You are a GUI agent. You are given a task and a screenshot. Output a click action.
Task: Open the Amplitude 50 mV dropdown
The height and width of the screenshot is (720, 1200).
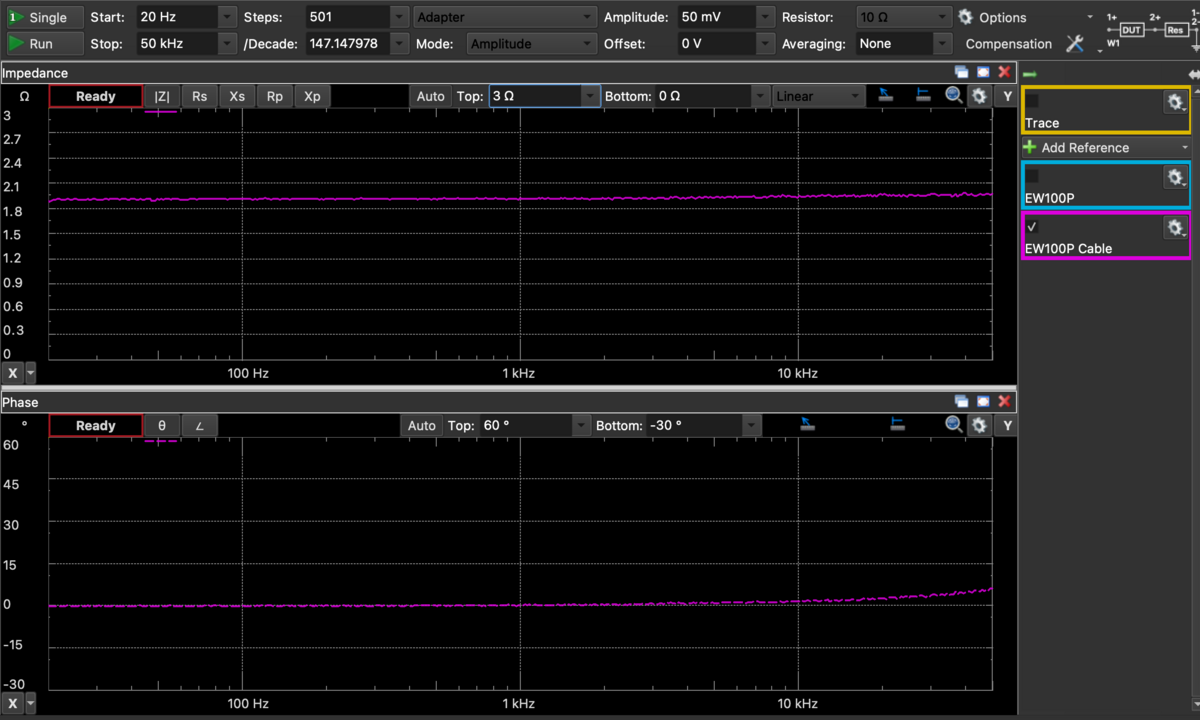[766, 17]
